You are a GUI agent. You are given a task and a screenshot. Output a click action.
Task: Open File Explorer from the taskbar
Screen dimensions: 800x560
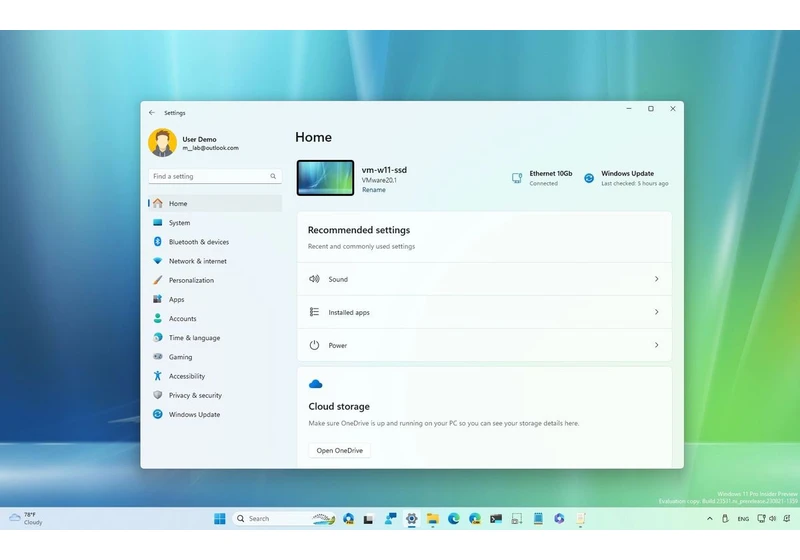433,519
